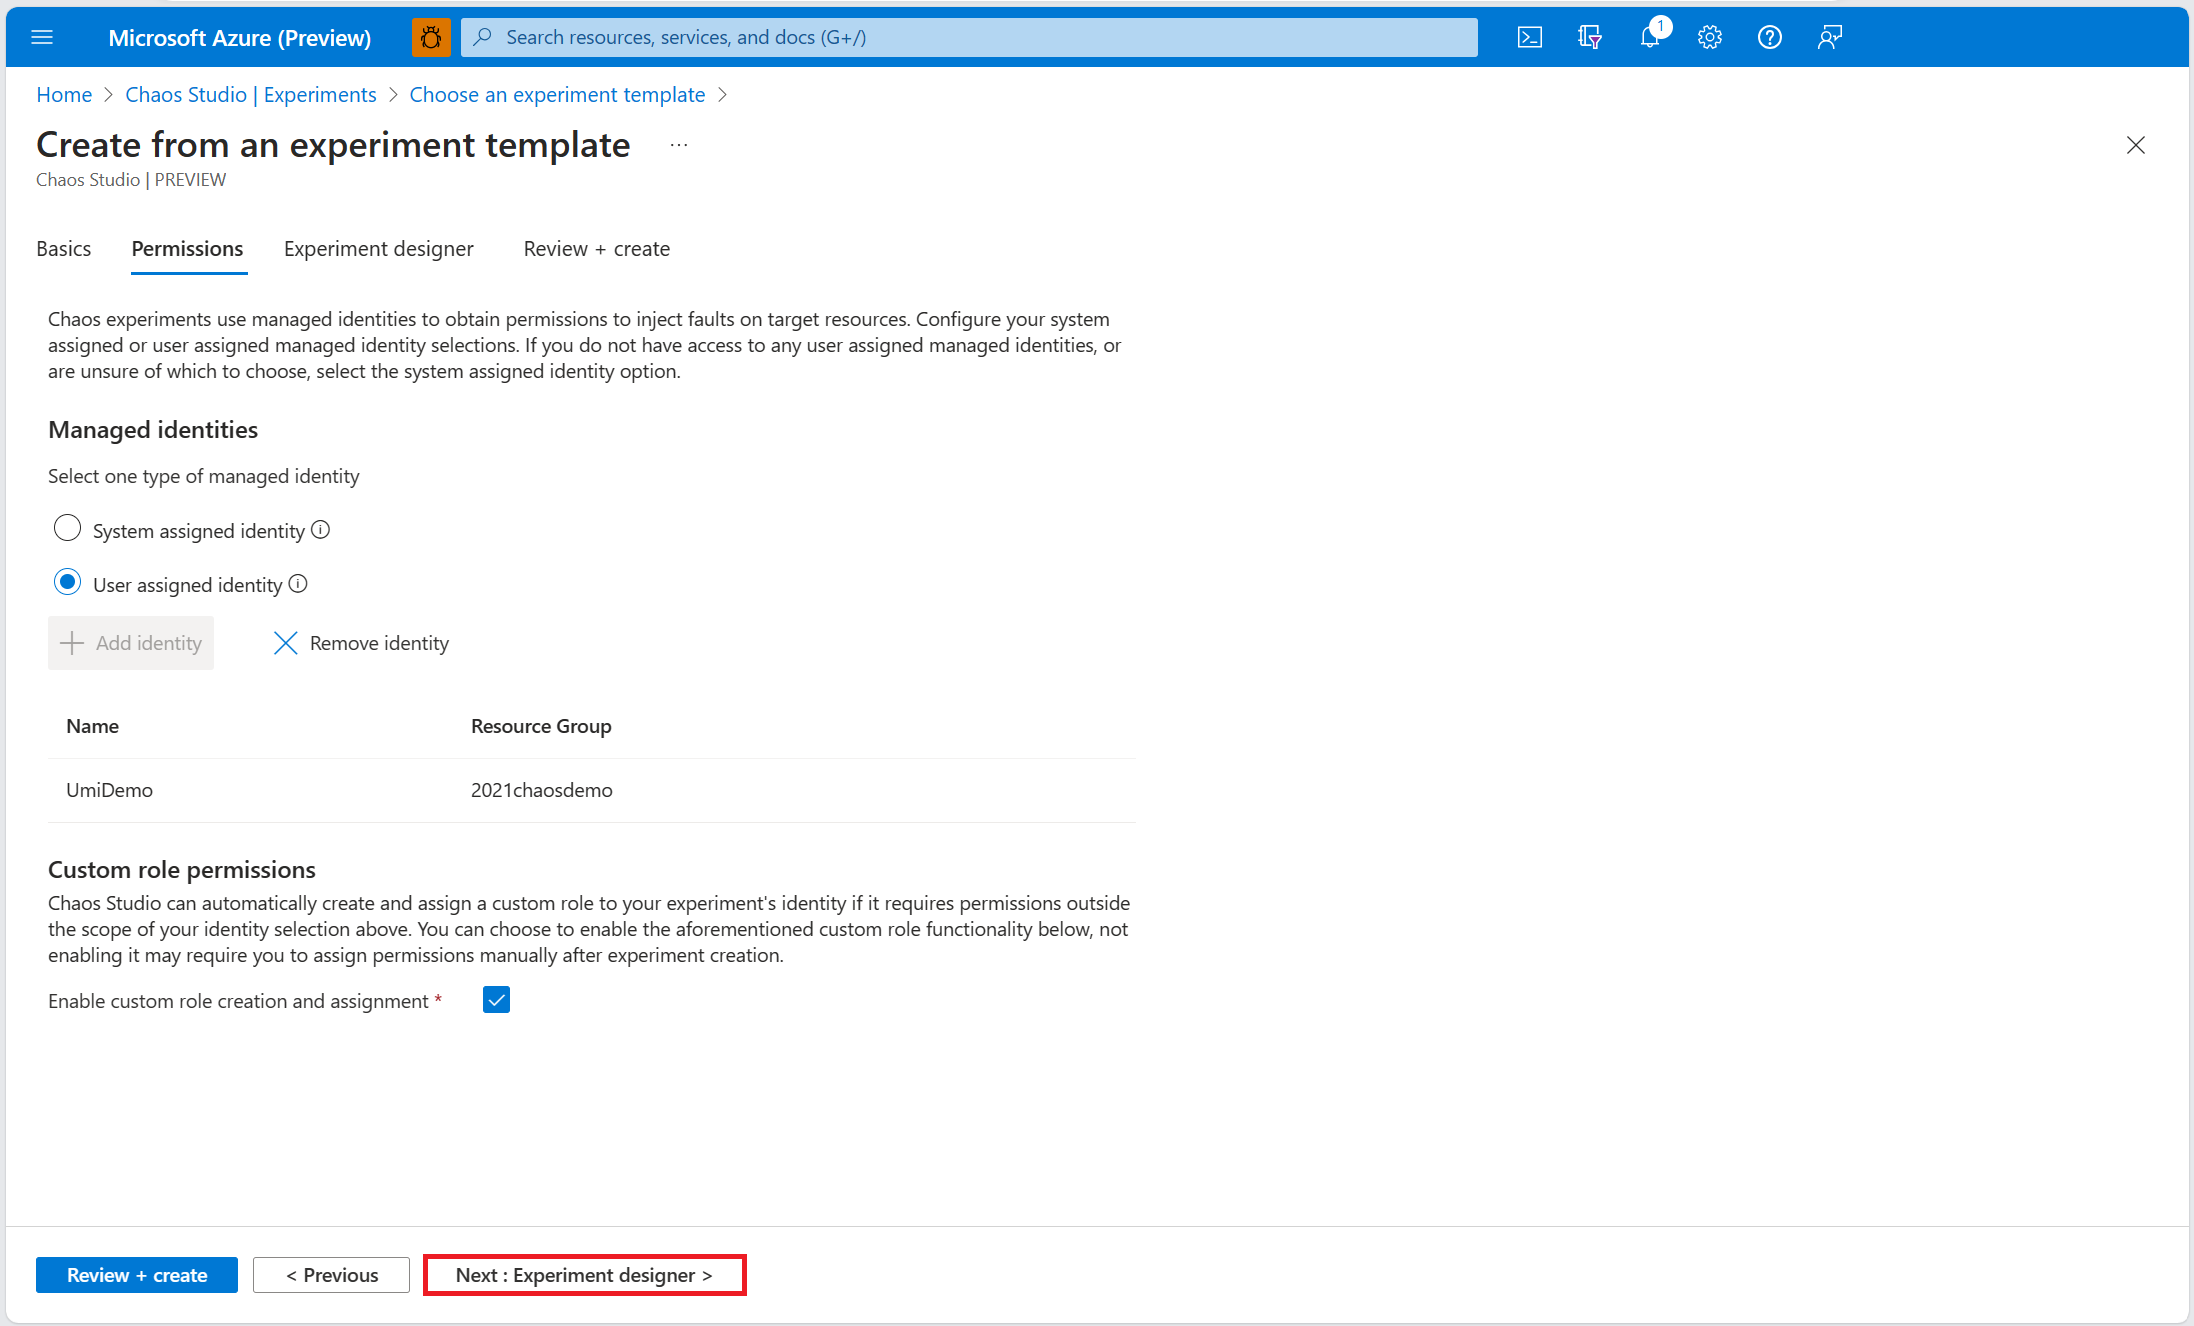Screen dimensions: 2194x1326
Task: Select the User assigned identity option
Action: point(67,582)
